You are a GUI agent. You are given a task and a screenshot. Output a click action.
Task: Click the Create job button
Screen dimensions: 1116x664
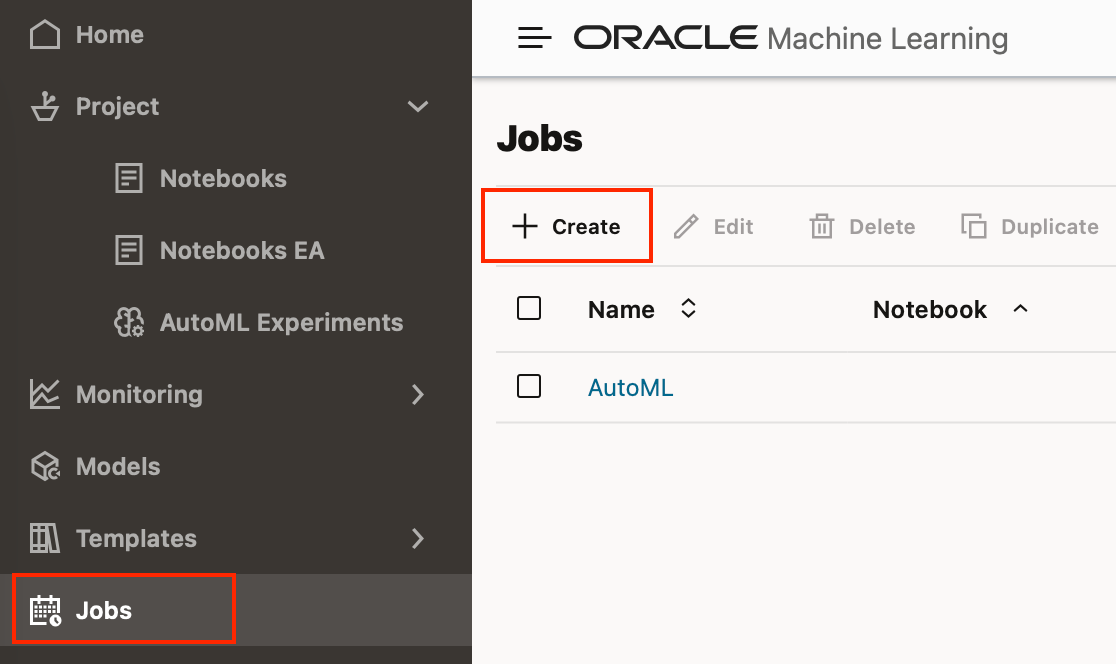click(x=567, y=226)
